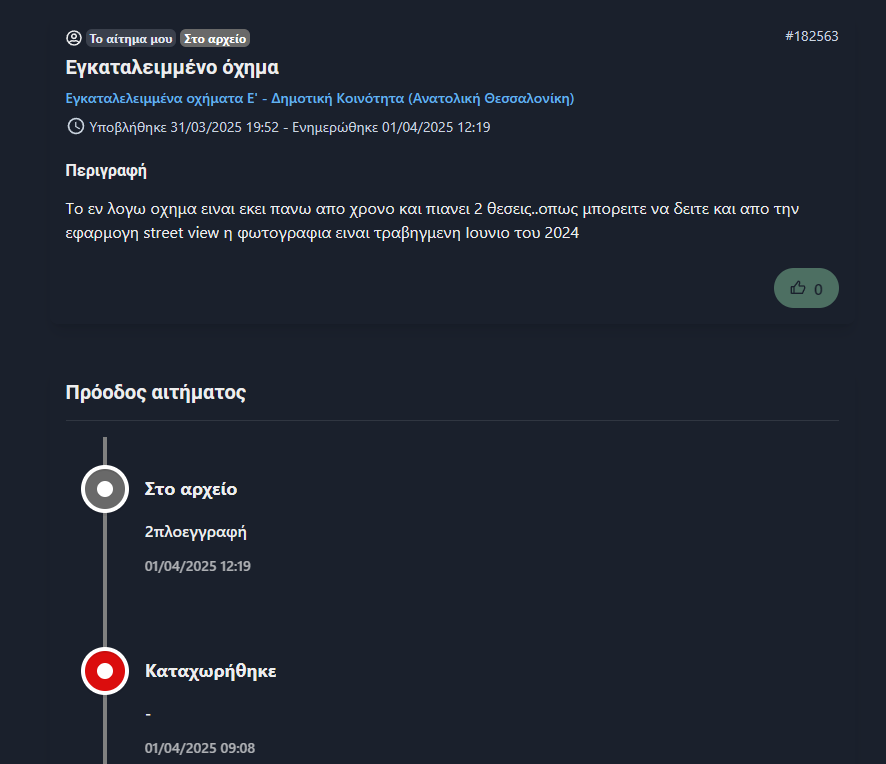
Task: Click the 01/04/2025 09:08 timeline timestamp
Action: click(x=200, y=747)
